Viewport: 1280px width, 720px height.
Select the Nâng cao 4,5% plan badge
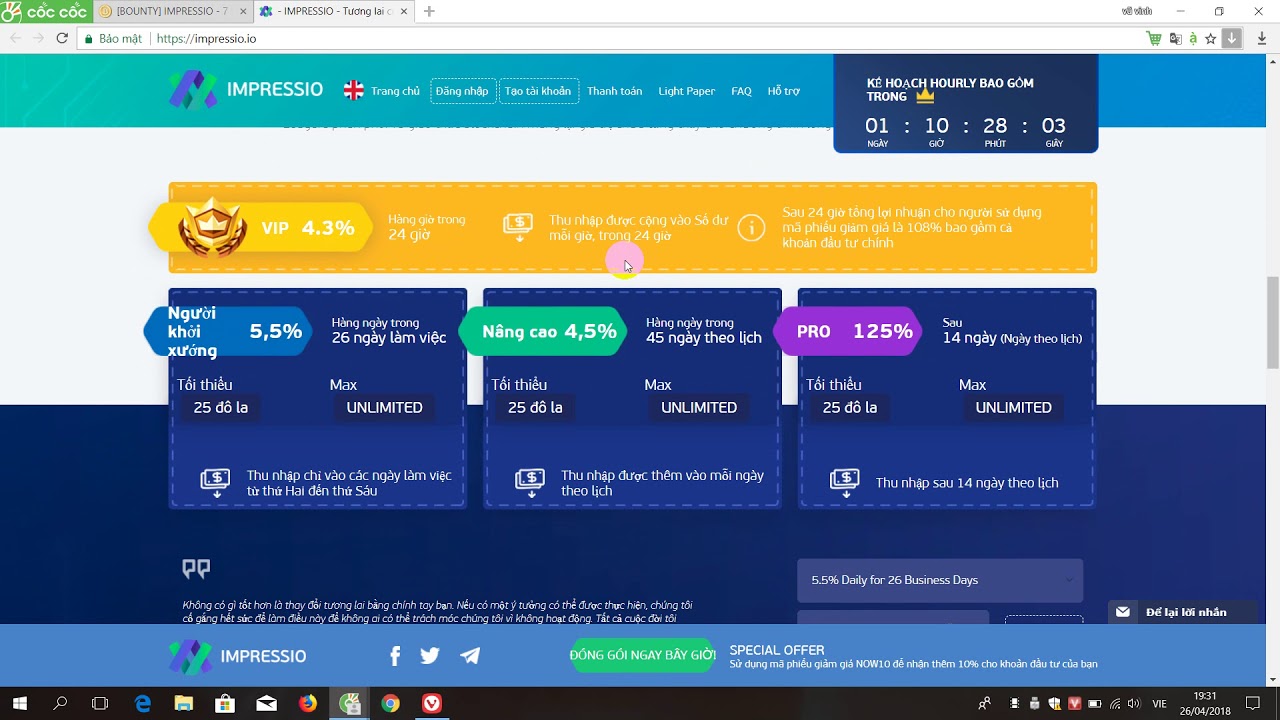[543, 332]
